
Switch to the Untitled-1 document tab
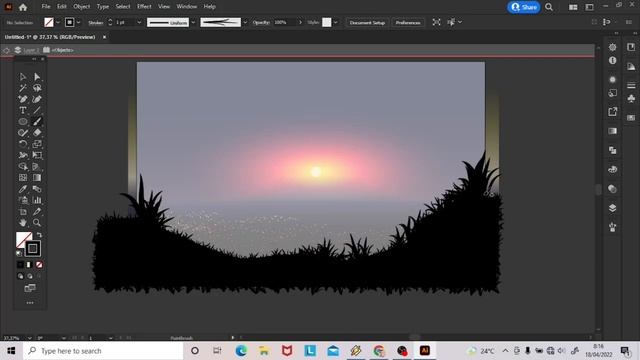pyautogui.click(x=50, y=37)
